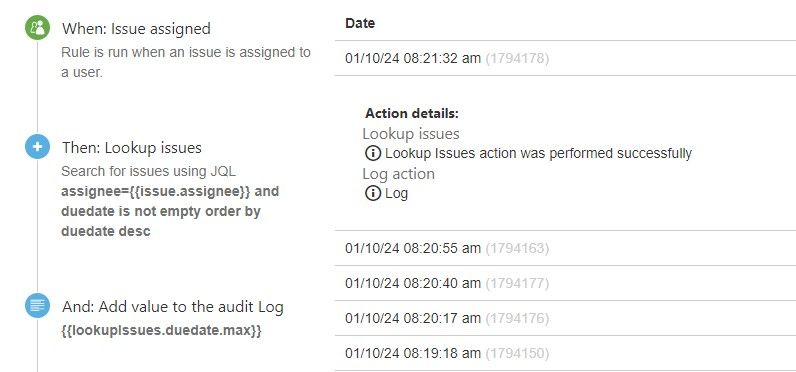Expand the 08:20:17 am audit log entry
Screen dimensions: 796x372
pyautogui.click(x=566, y=318)
